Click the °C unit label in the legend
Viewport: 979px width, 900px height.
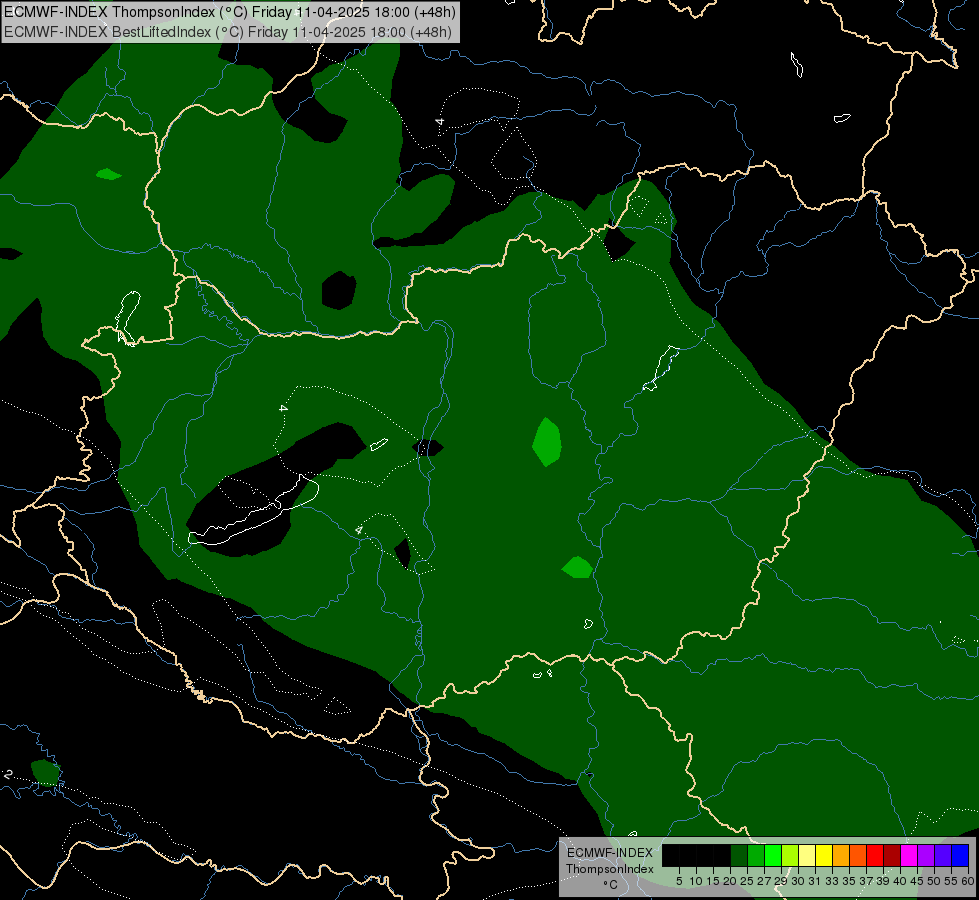[611, 885]
